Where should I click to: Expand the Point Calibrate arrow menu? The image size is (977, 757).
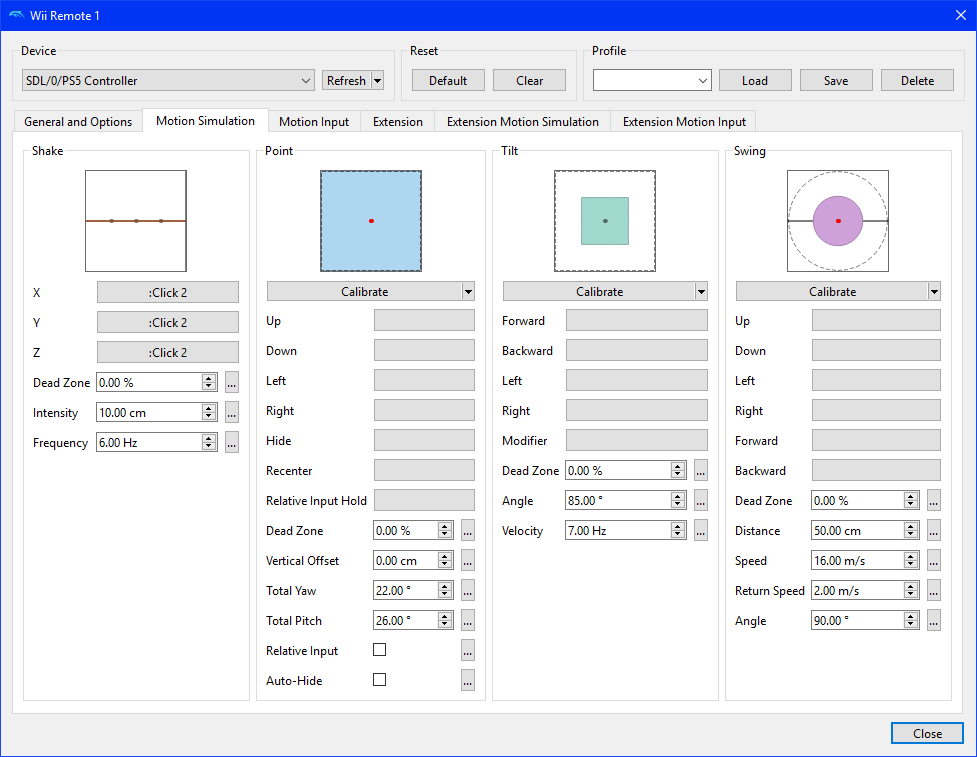(468, 292)
